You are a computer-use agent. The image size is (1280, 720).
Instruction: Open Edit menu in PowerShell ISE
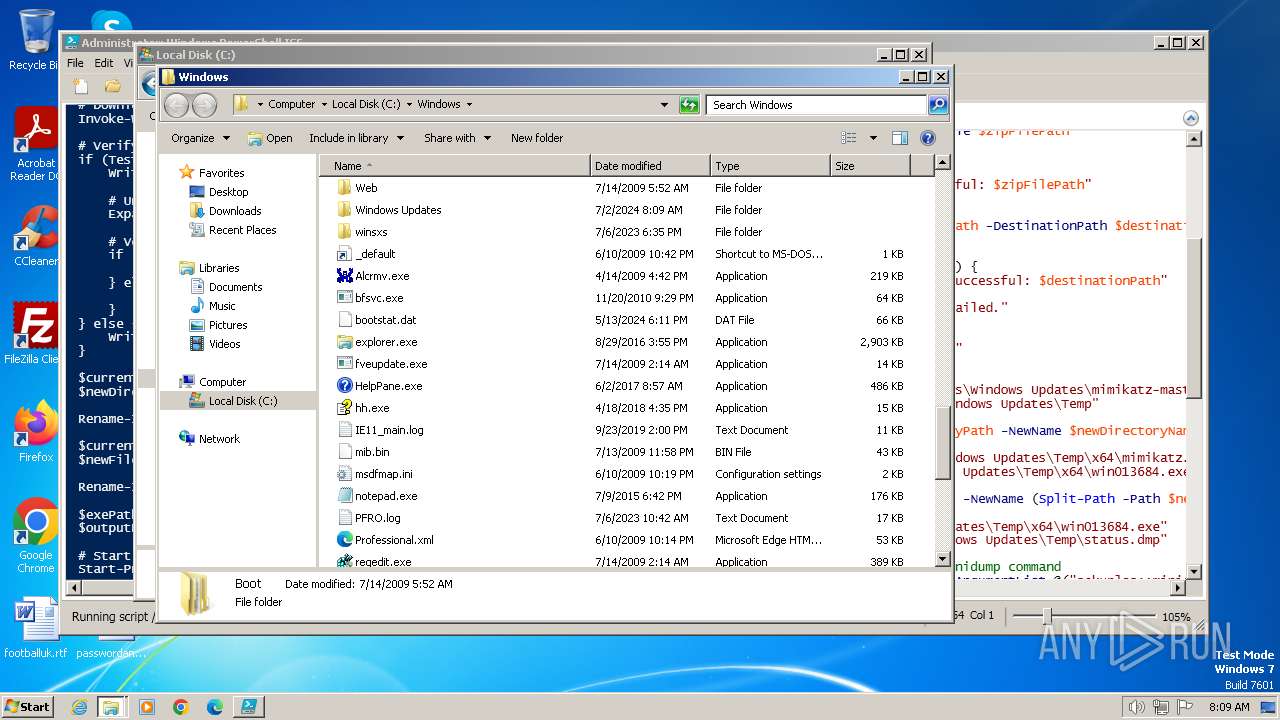104,63
